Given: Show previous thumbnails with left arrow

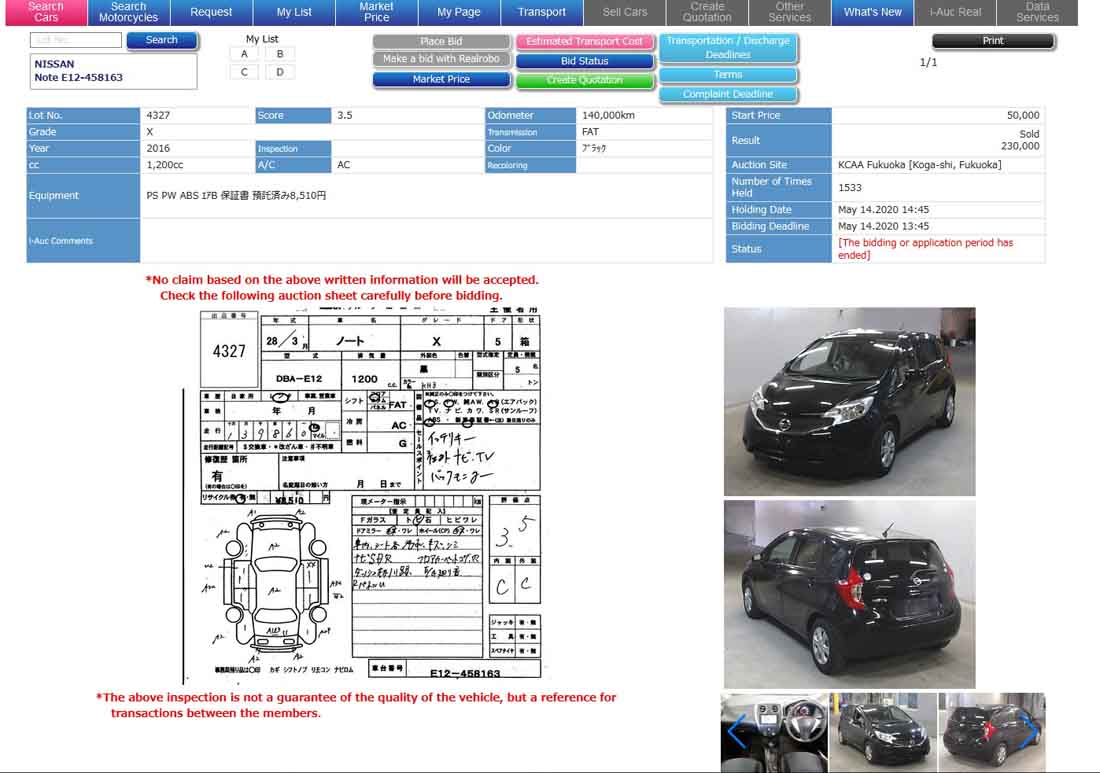Looking at the screenshot, I should coord(736,732).
